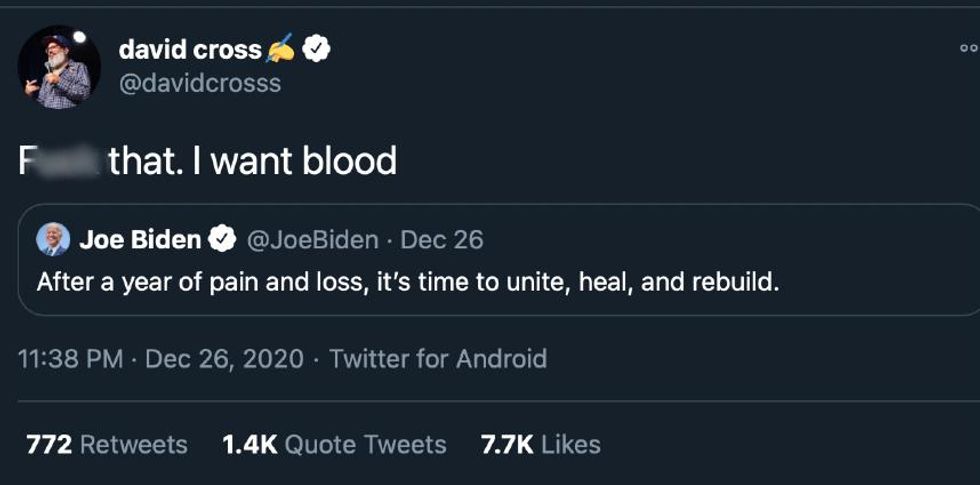Click the Dec 26, 2020 date
Viewport: 980px width, 485px height.
click(224, 358)
